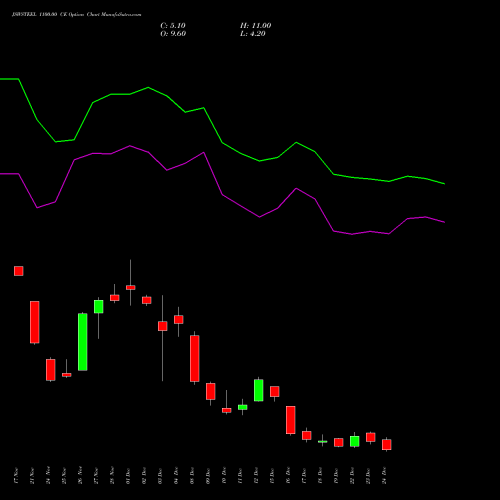Screen dimensions: 500x500
Task: Select the red candle above 08 Dec
Action: [x=195, y=358]
